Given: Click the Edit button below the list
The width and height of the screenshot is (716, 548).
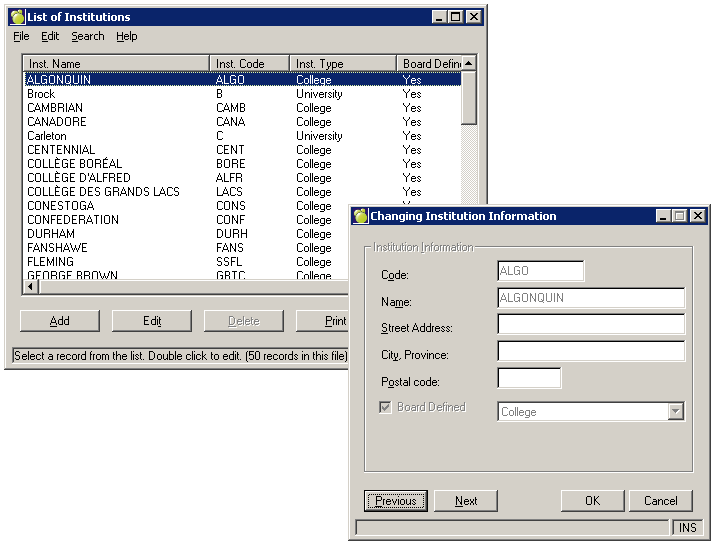Looking at the screenshot, I should pyautogui.click(x=151, y=321).
